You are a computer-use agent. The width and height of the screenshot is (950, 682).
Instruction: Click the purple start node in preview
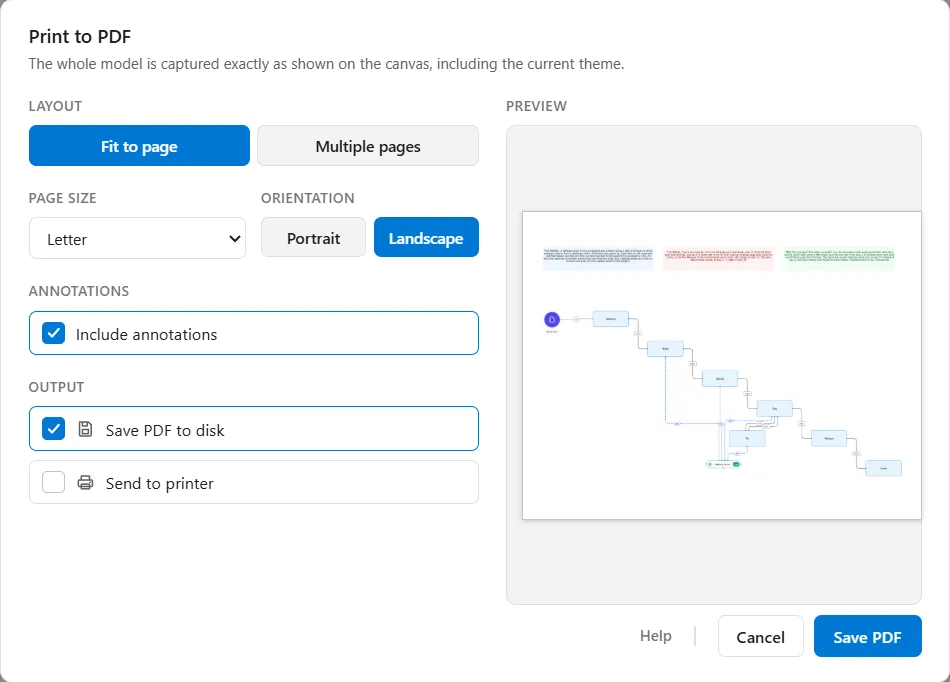(552, 319)
